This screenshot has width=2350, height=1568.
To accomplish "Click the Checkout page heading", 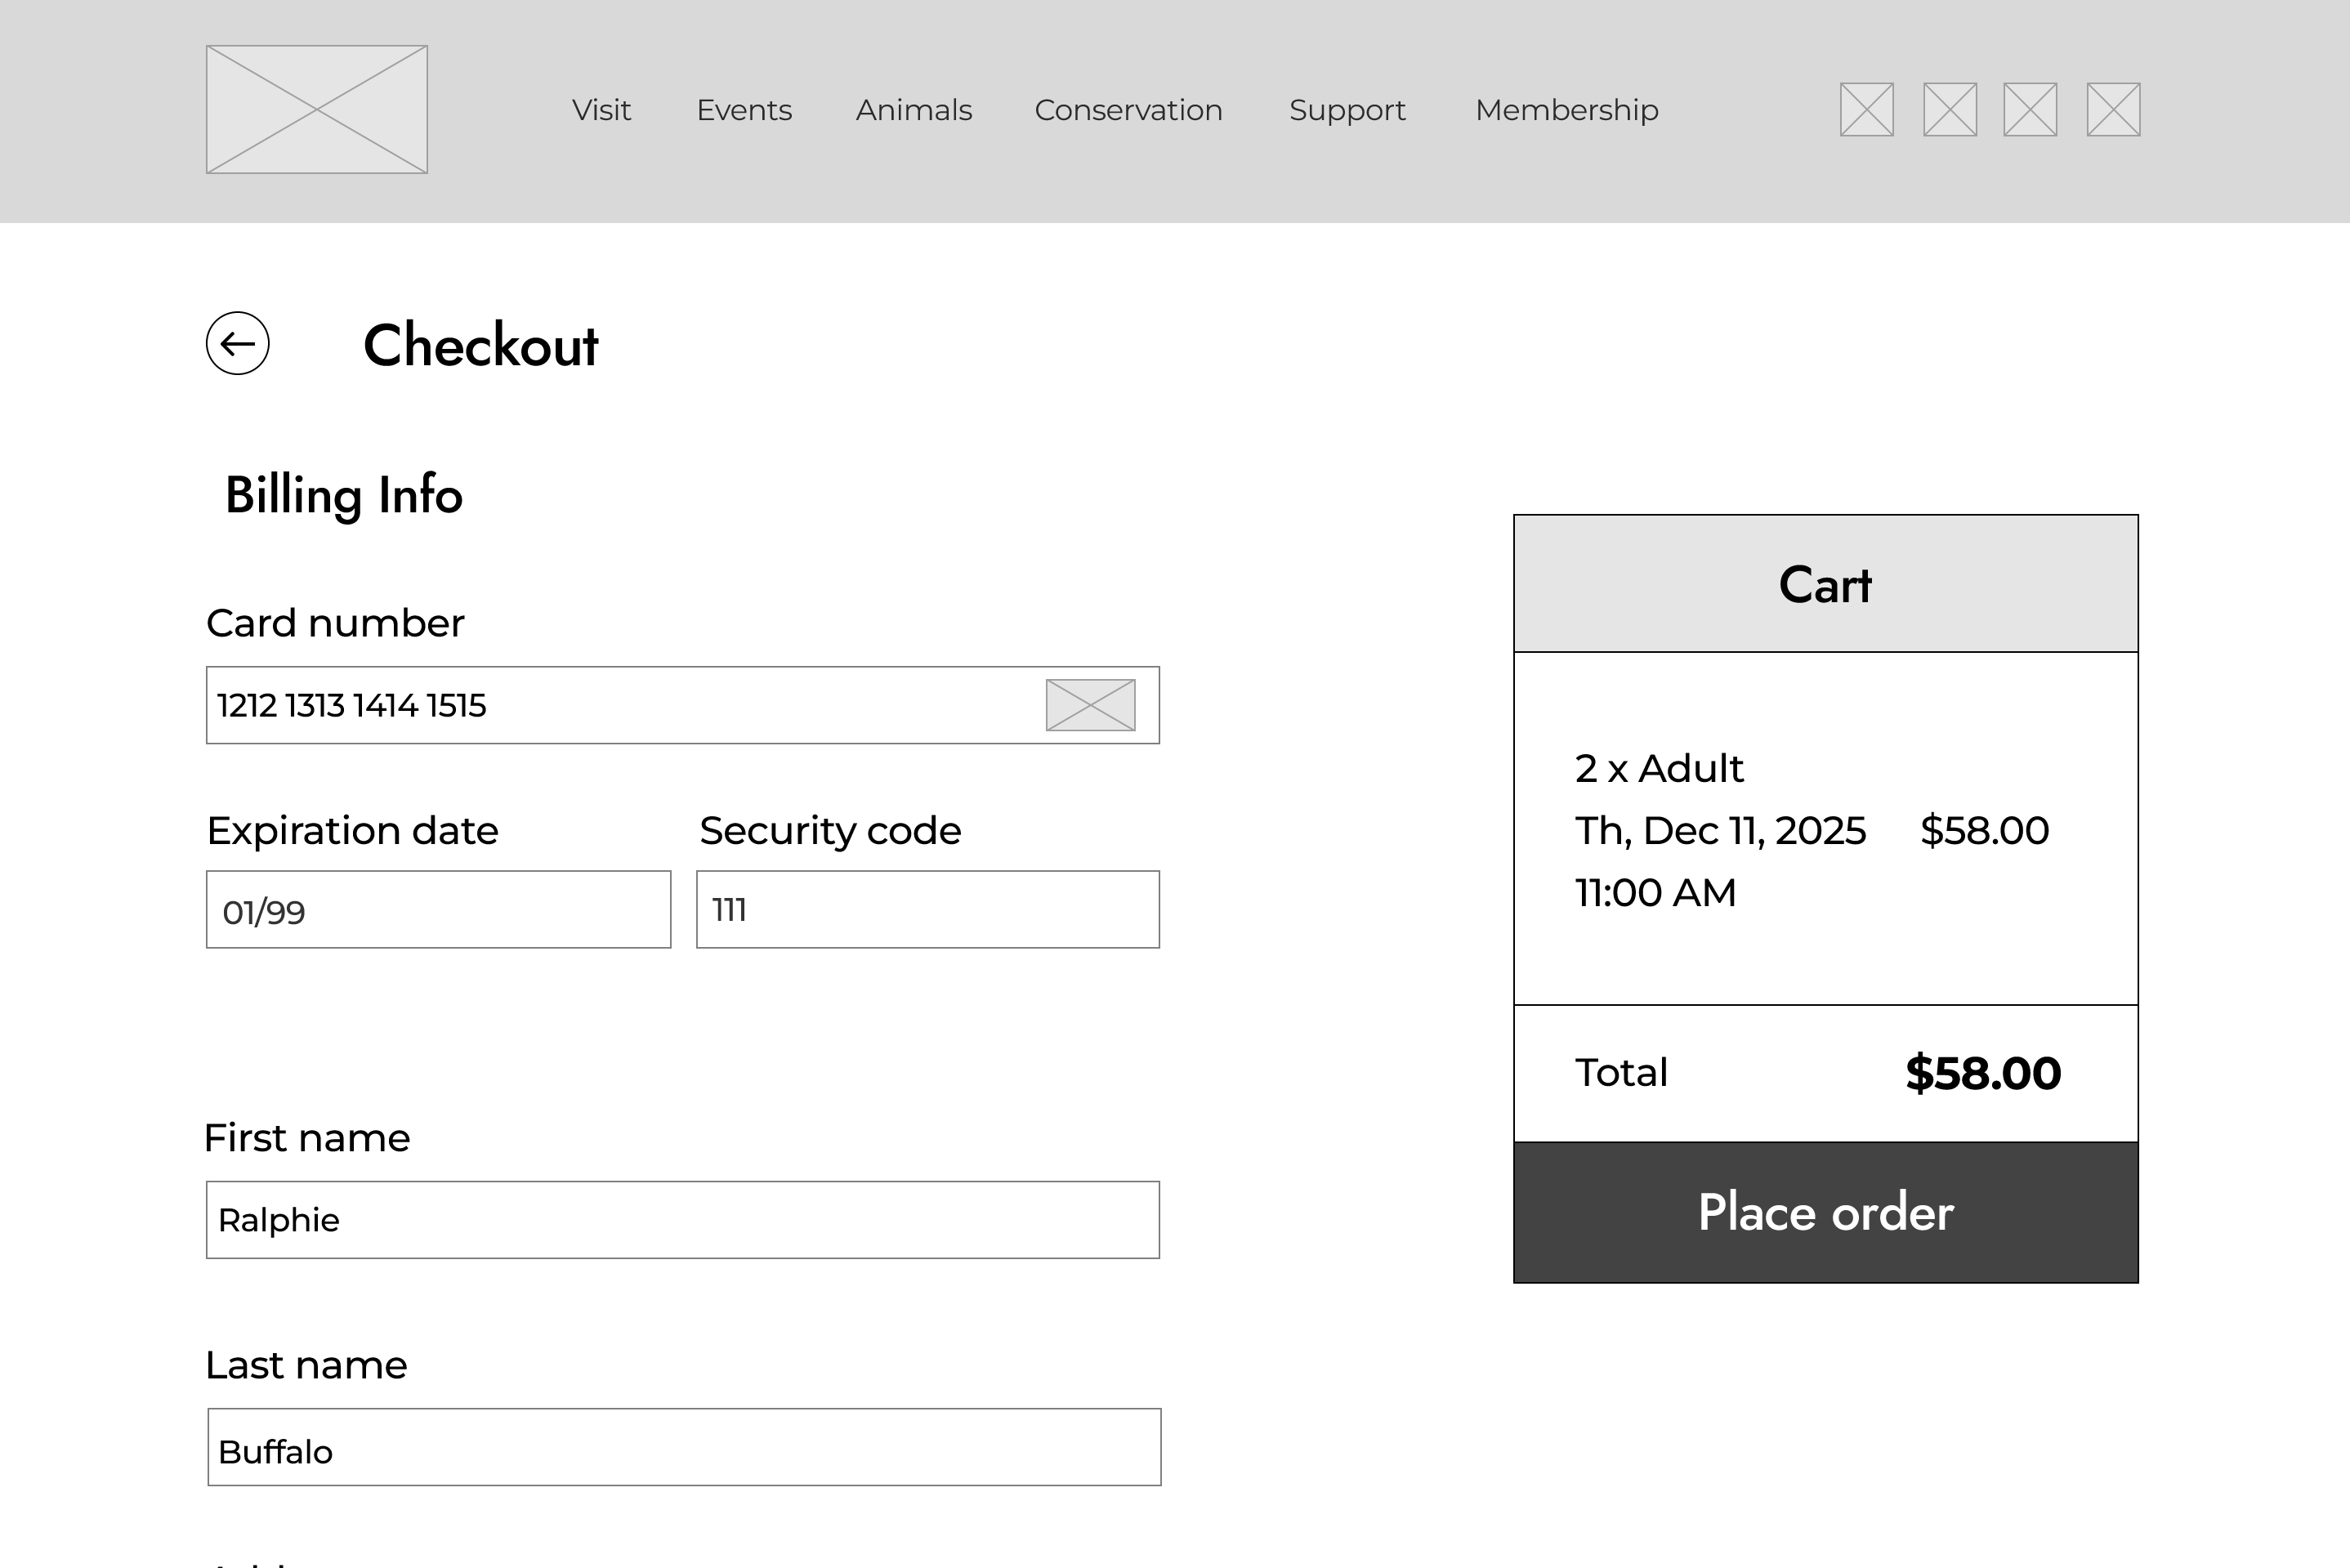I will [x=481, y=346].
